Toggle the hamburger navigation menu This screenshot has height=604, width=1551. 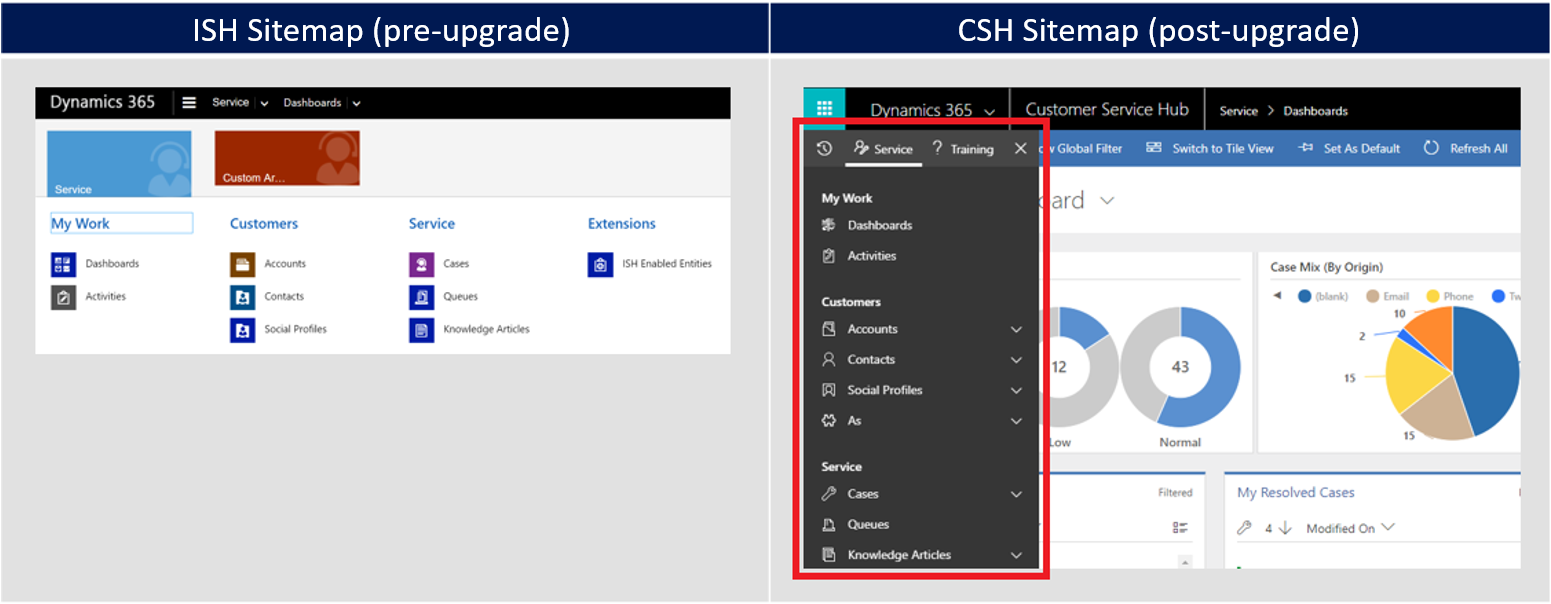click(189, 101)
